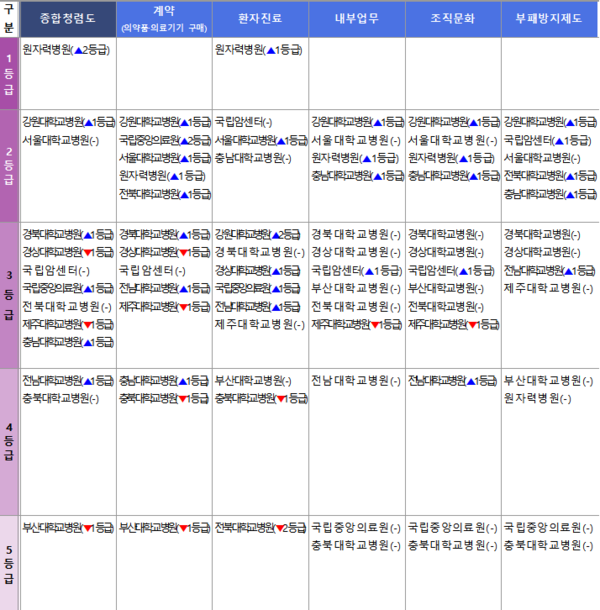Image resolution: width=600 pixels, height=610 pixels.
Task: Click 충북대학교병원(-) in 부패방지제도 column
Action: click(x=549, y=545)
